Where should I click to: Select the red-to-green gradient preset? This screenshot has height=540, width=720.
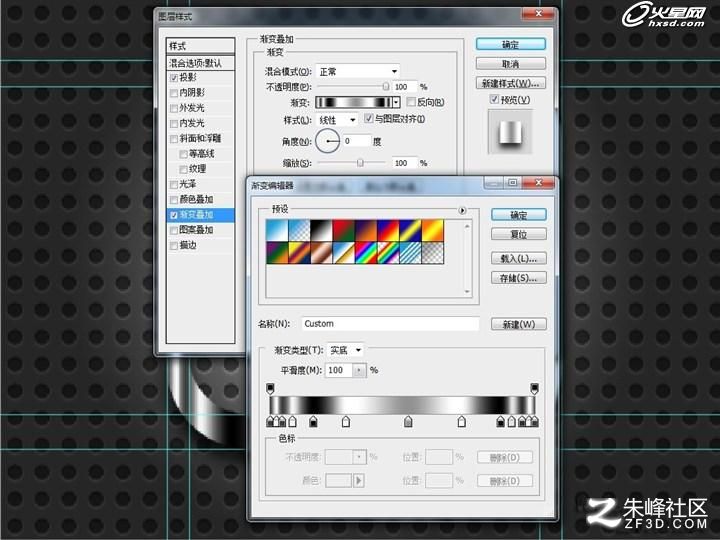tap(344, 231)
